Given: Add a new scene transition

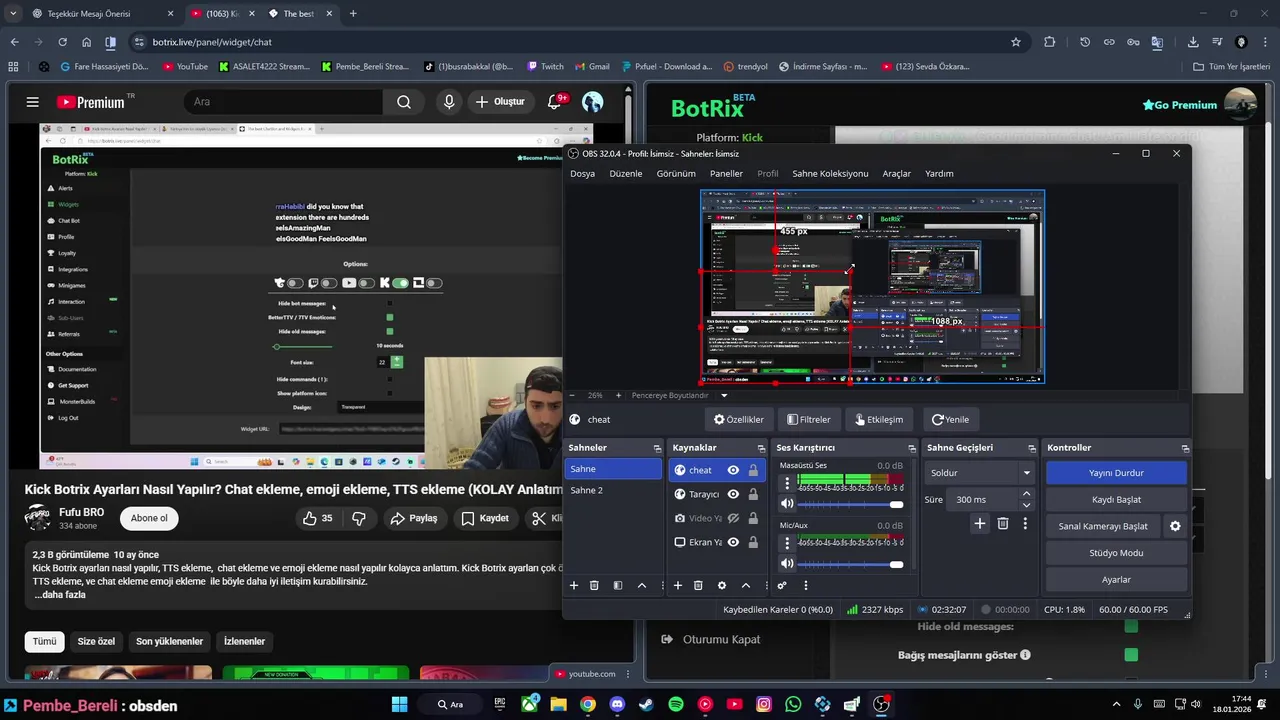Looking at the screenshot, I should coord(980,523).
